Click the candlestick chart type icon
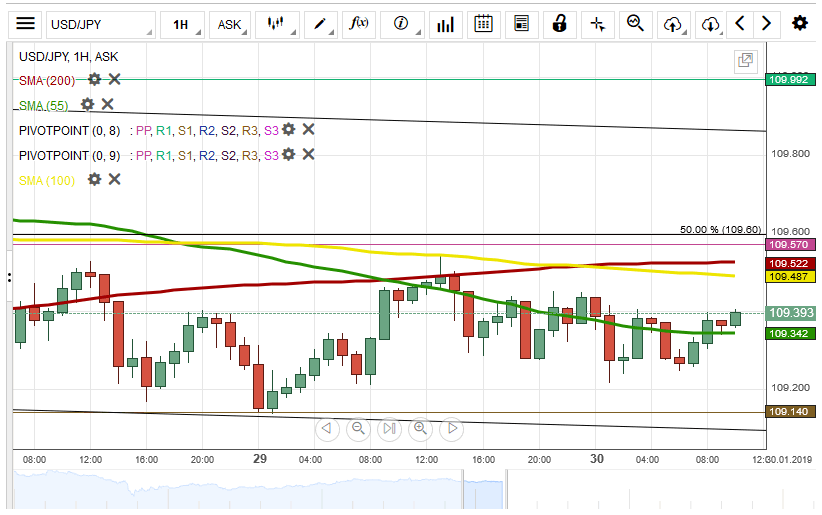The image size is (822, 515). pyautogui.click(x=276, y=24)
